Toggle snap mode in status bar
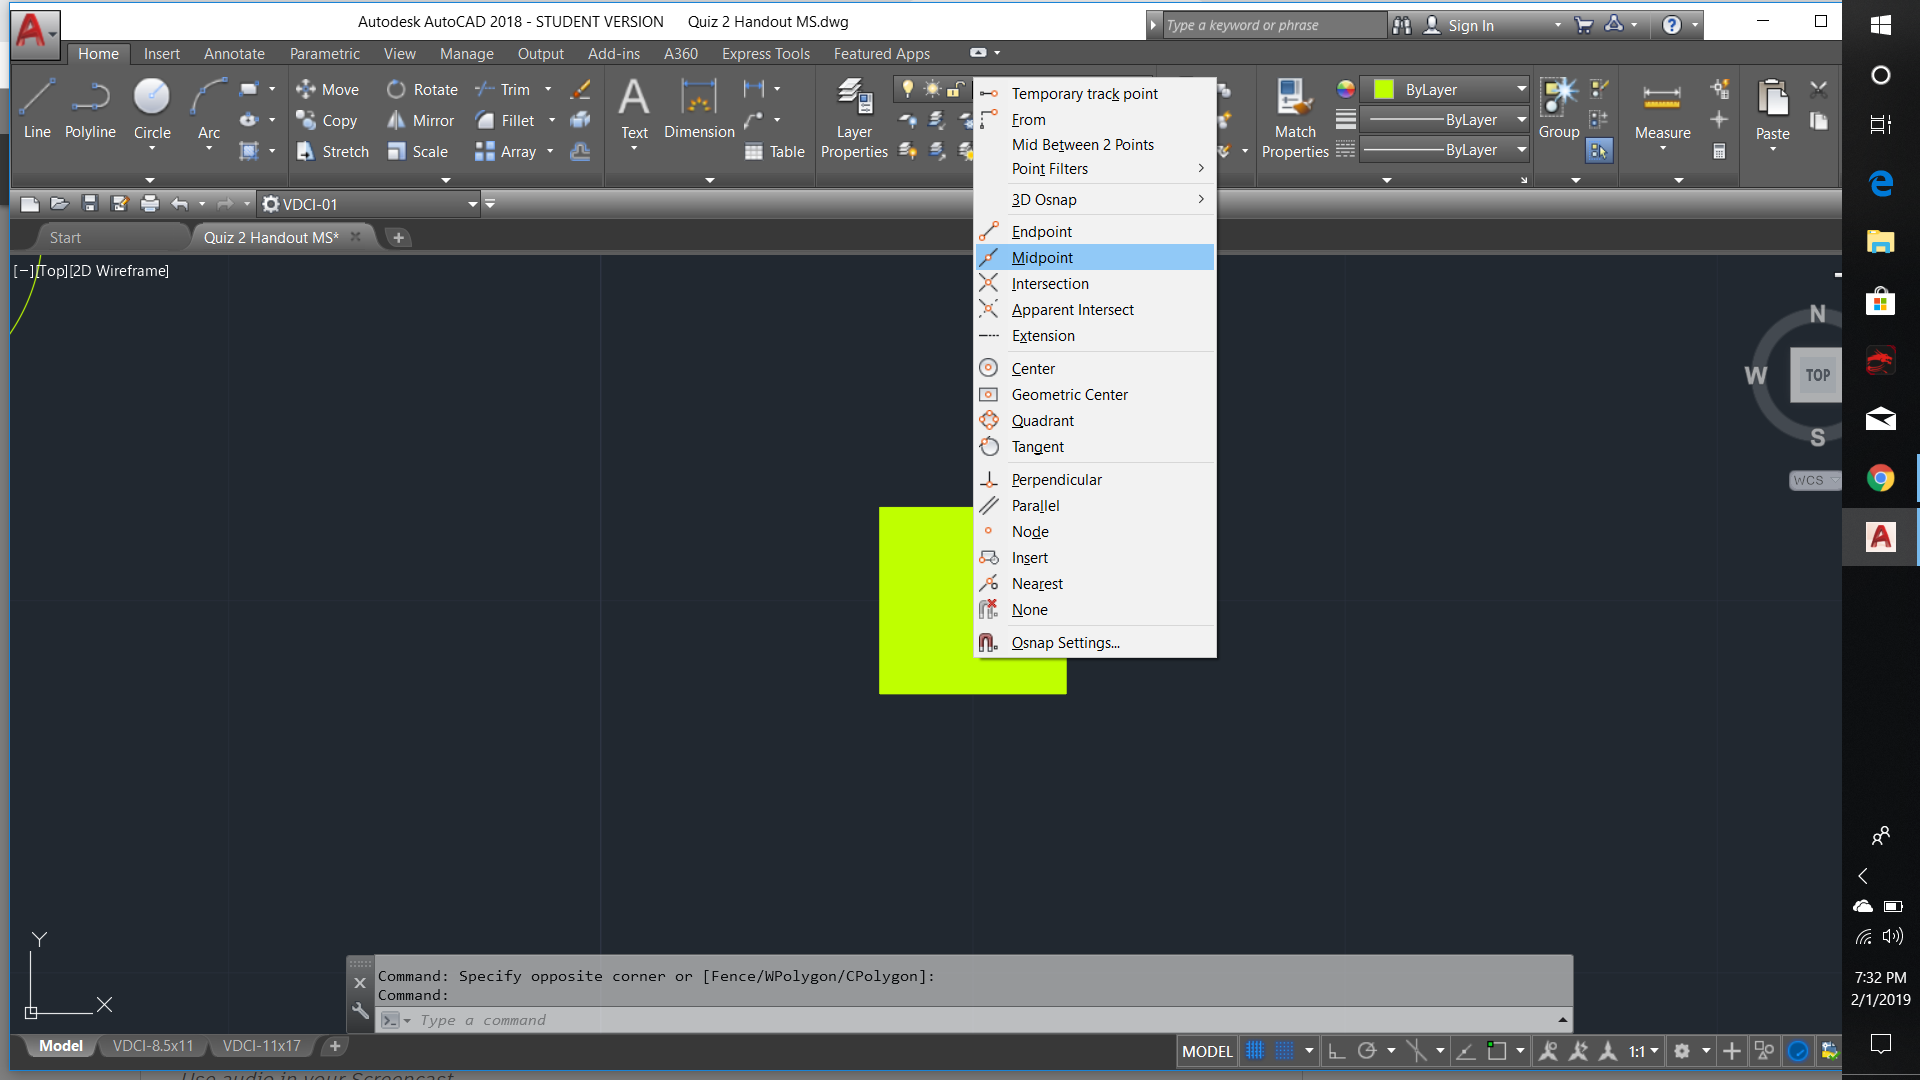The height and width of the screenshot is (1080, 1920). pyautogui.click(x=1285, y=1051)
